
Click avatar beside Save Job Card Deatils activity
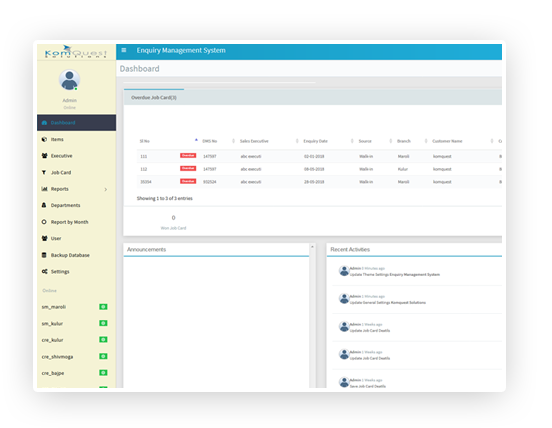344,382
